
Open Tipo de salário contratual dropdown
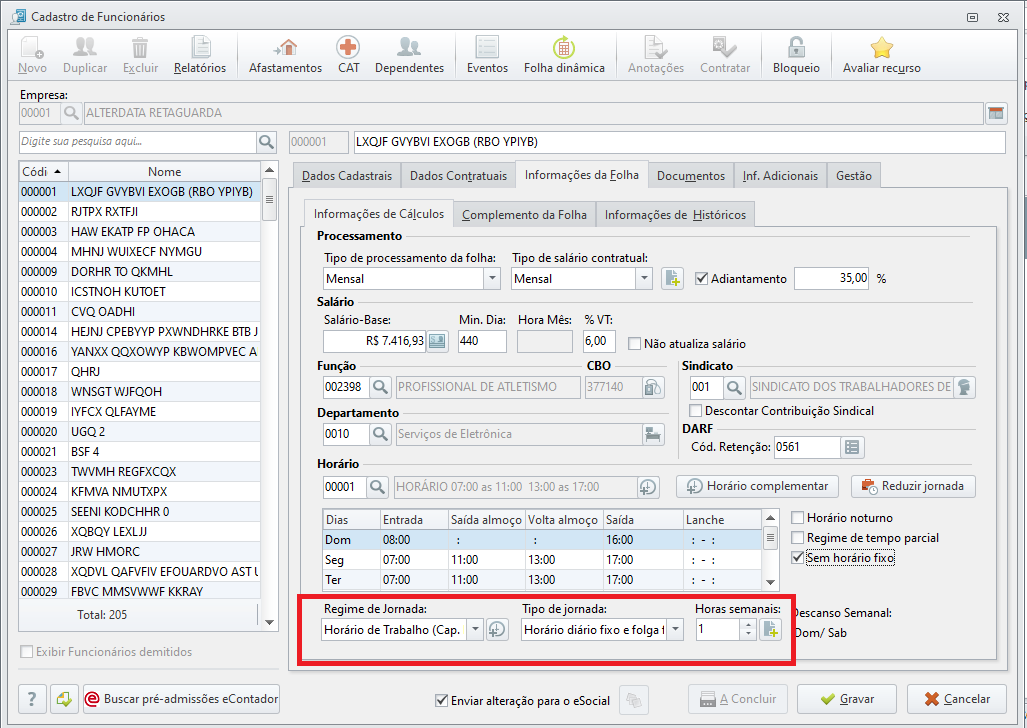click(x=644, y=278)
